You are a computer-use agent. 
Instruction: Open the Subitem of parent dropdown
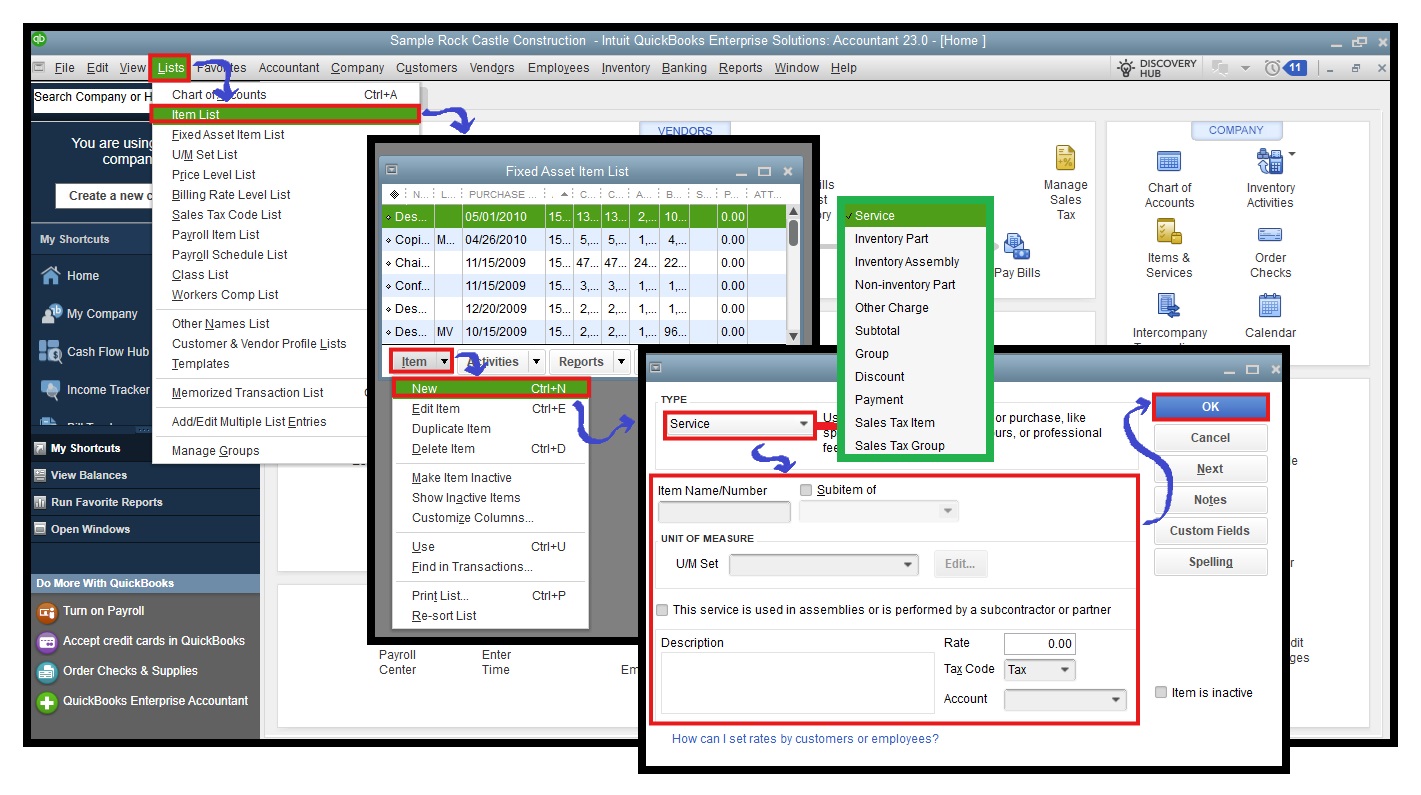pos(878,511)
